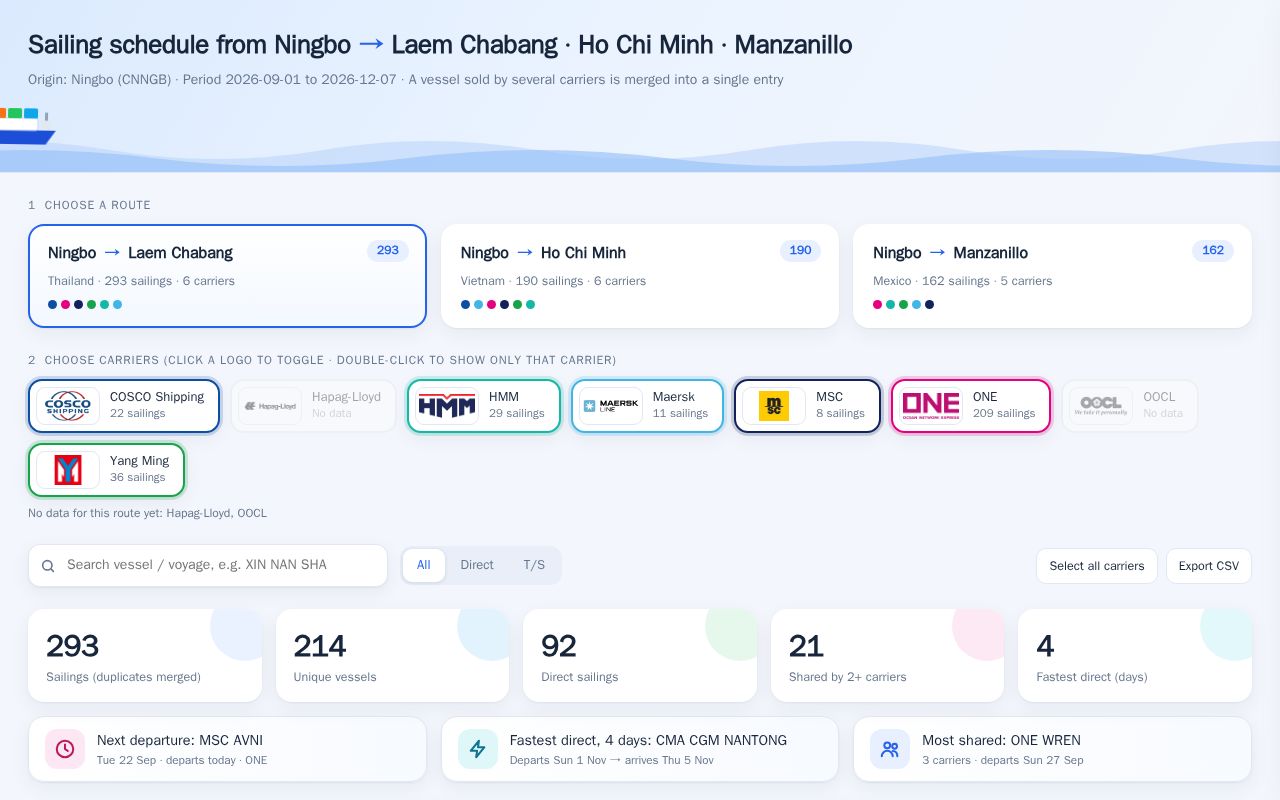Toggle the MSC 8 sailings chip
The height and width of the screenshot is (800, 1280).
click(808, 406)
